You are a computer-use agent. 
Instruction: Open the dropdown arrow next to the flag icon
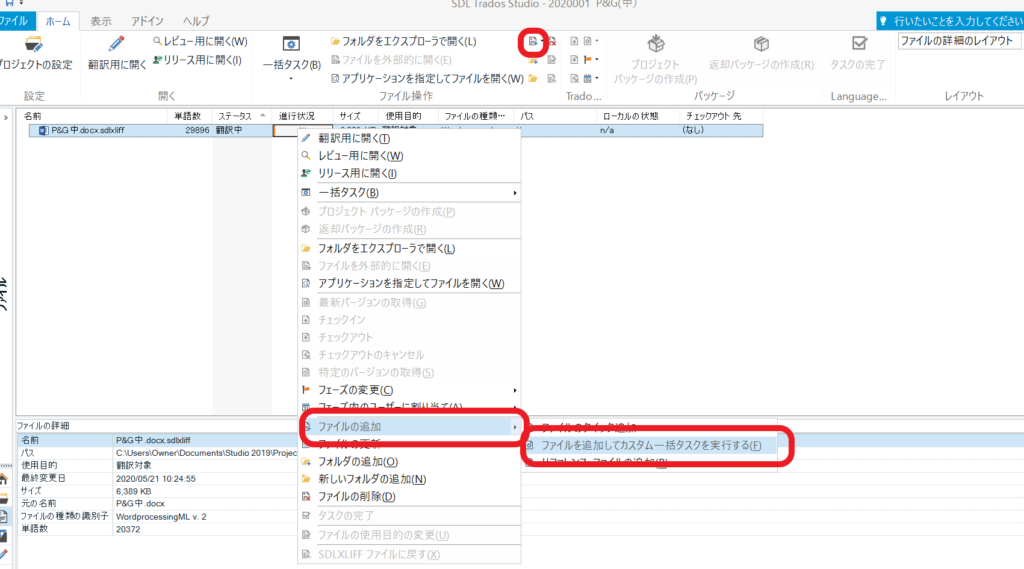click(597, 60)
